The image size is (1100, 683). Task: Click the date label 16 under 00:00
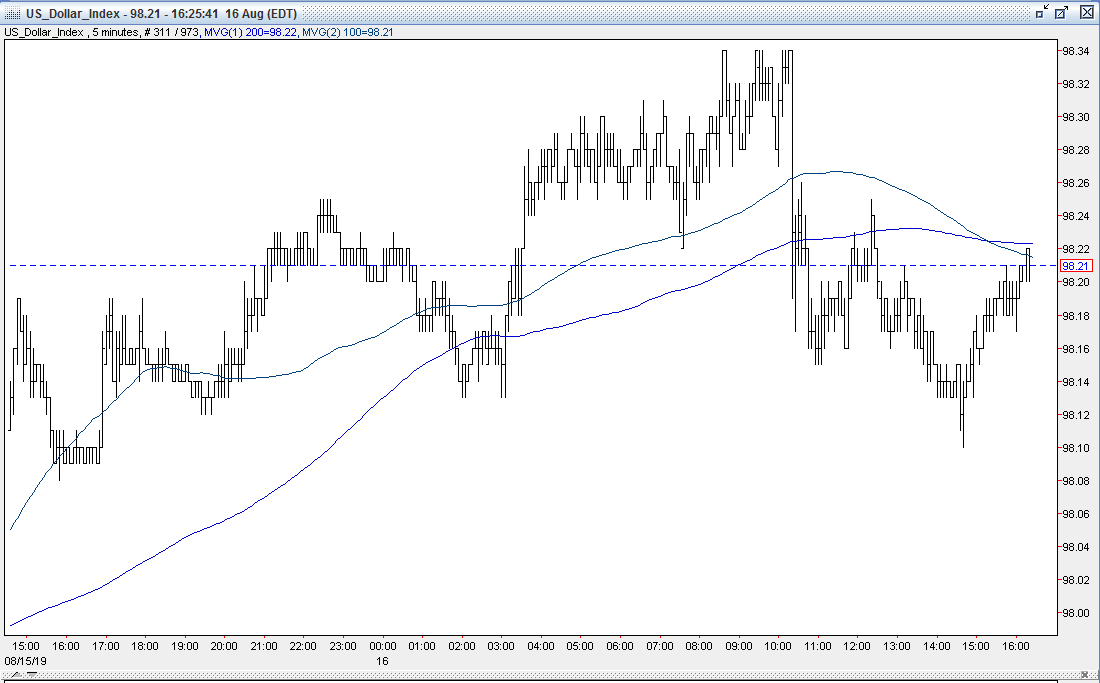pyautogui.click(x=382, y=661)
